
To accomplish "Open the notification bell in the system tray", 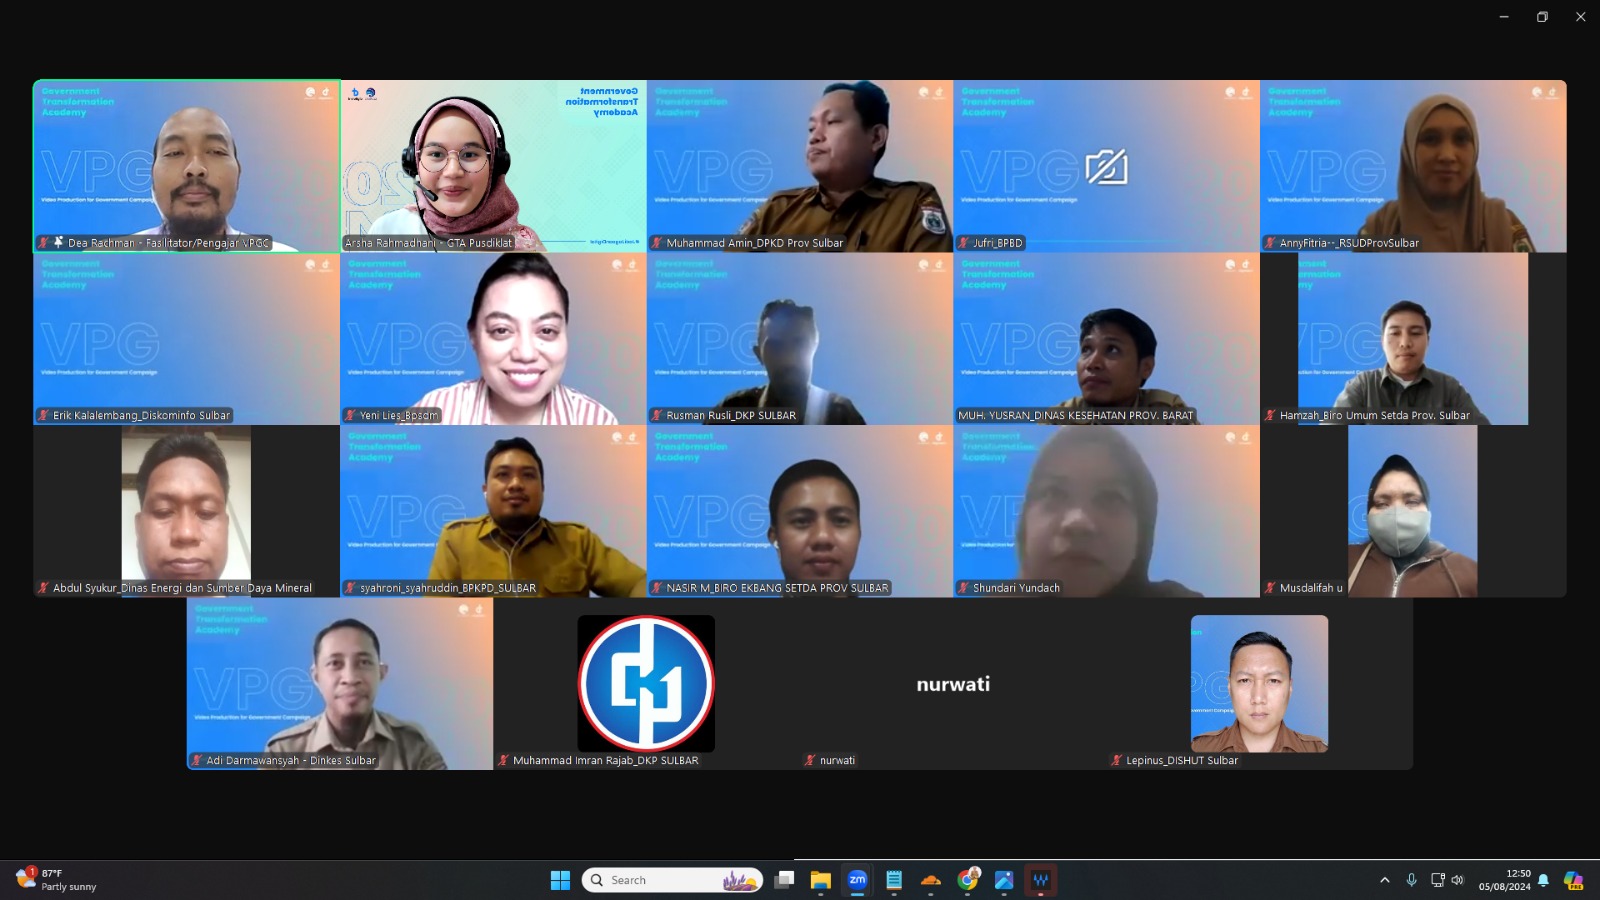I will pyautogui.click(x=1543, y=880).
